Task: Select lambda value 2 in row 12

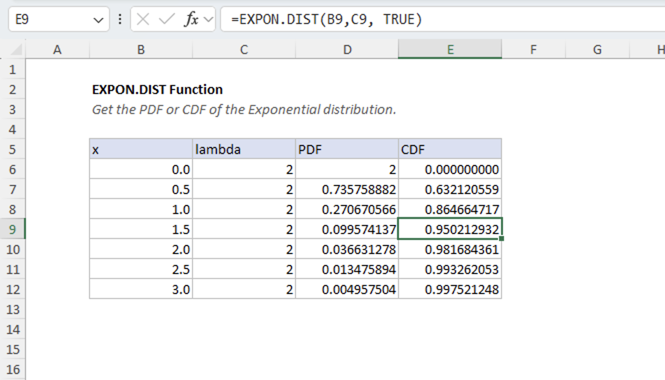Action: pos(244,289)
